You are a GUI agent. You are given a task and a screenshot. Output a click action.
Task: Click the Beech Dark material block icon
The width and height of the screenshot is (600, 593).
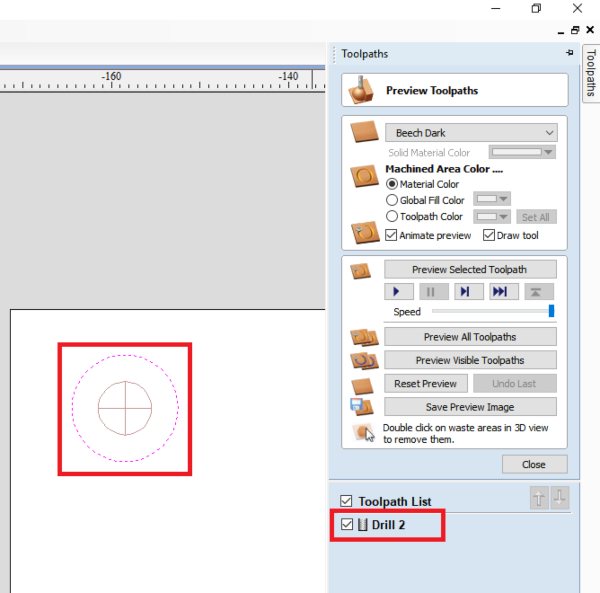tap(364, 132)
